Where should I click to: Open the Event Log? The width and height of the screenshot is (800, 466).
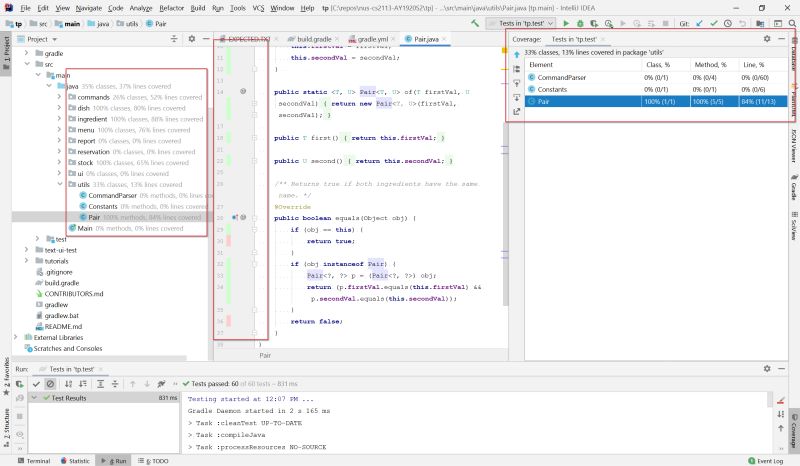tap(765, 461)
